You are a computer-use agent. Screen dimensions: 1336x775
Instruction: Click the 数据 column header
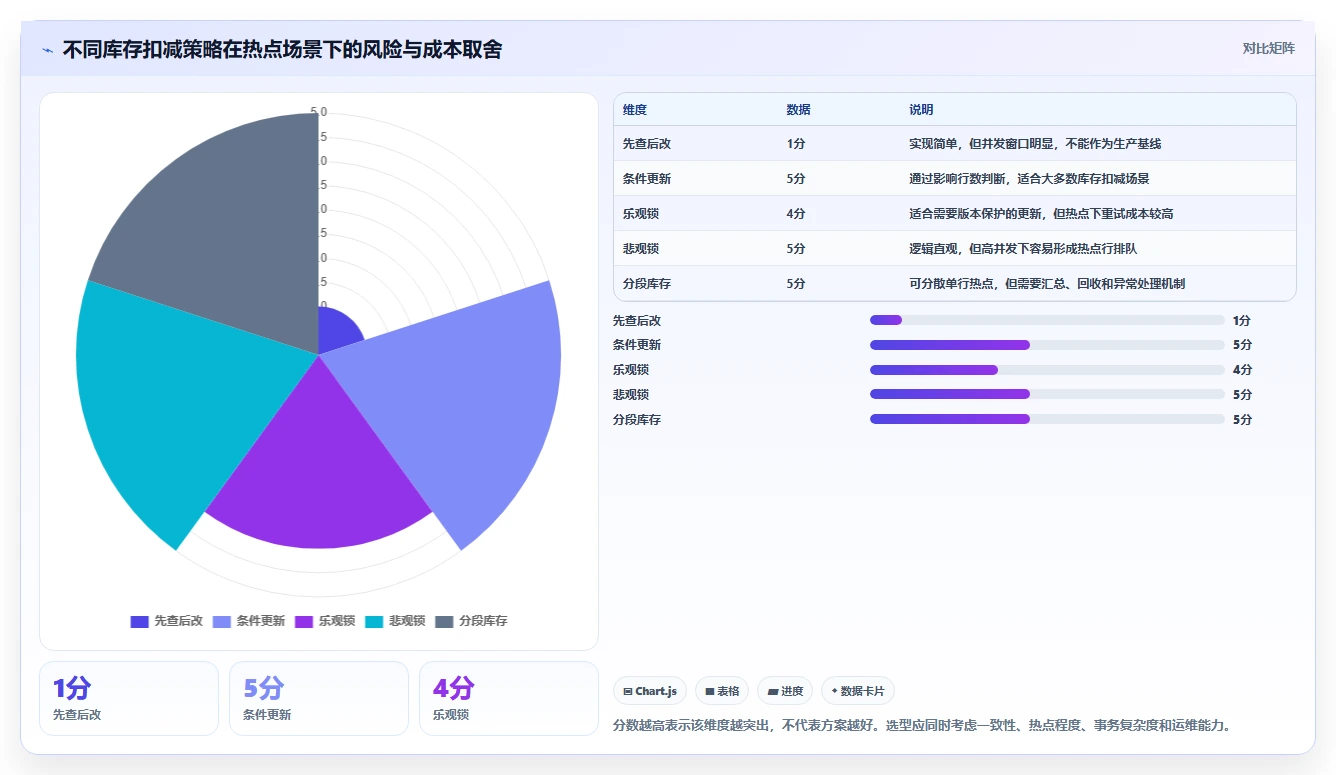[x=799, y=110]
